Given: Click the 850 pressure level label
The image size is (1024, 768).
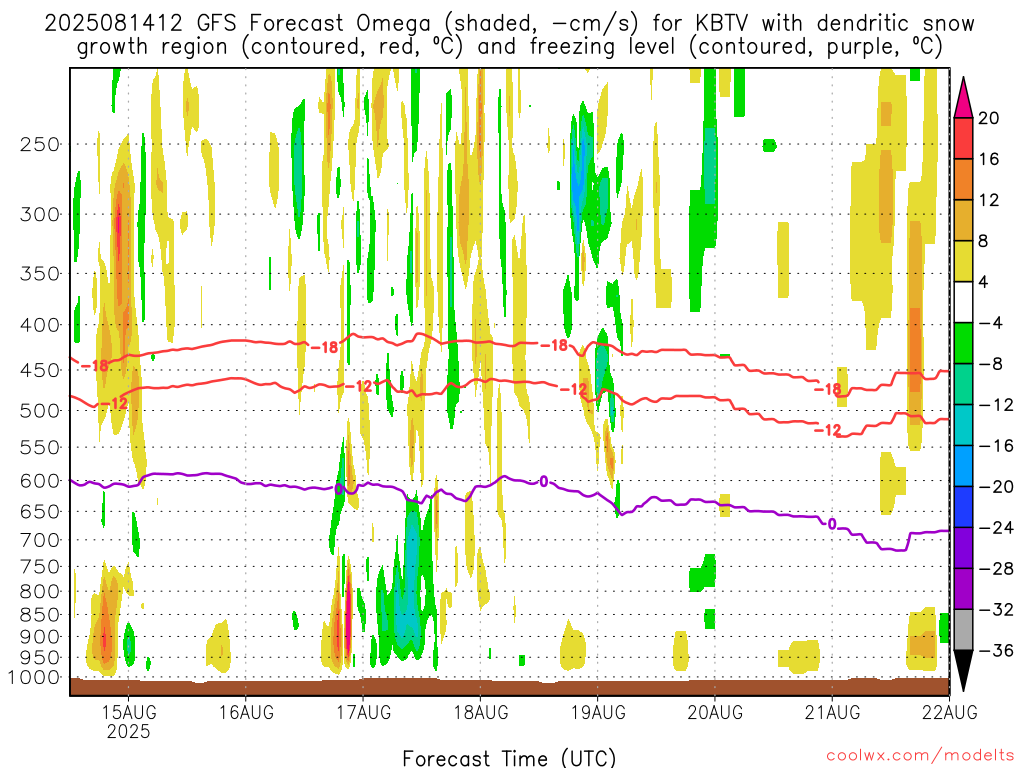Looking at the screenshot, I should 40,615.
